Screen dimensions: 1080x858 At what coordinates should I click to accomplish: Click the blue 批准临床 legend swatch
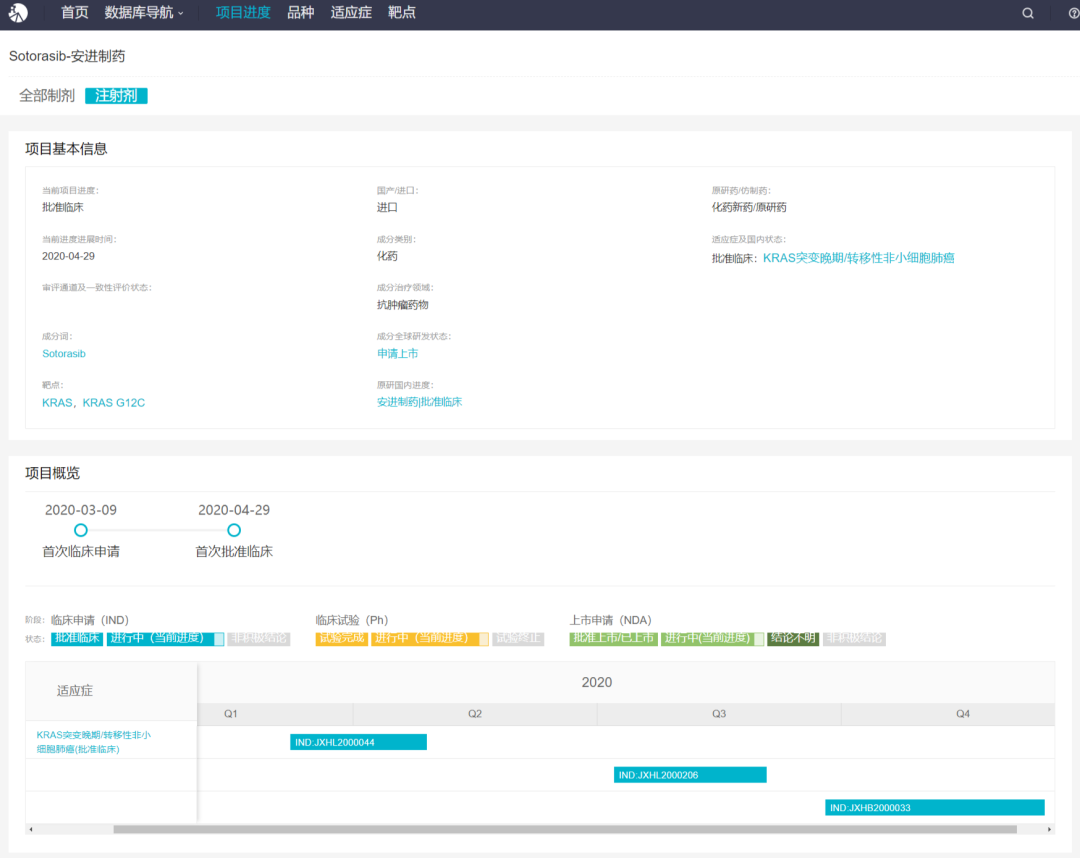77,638
